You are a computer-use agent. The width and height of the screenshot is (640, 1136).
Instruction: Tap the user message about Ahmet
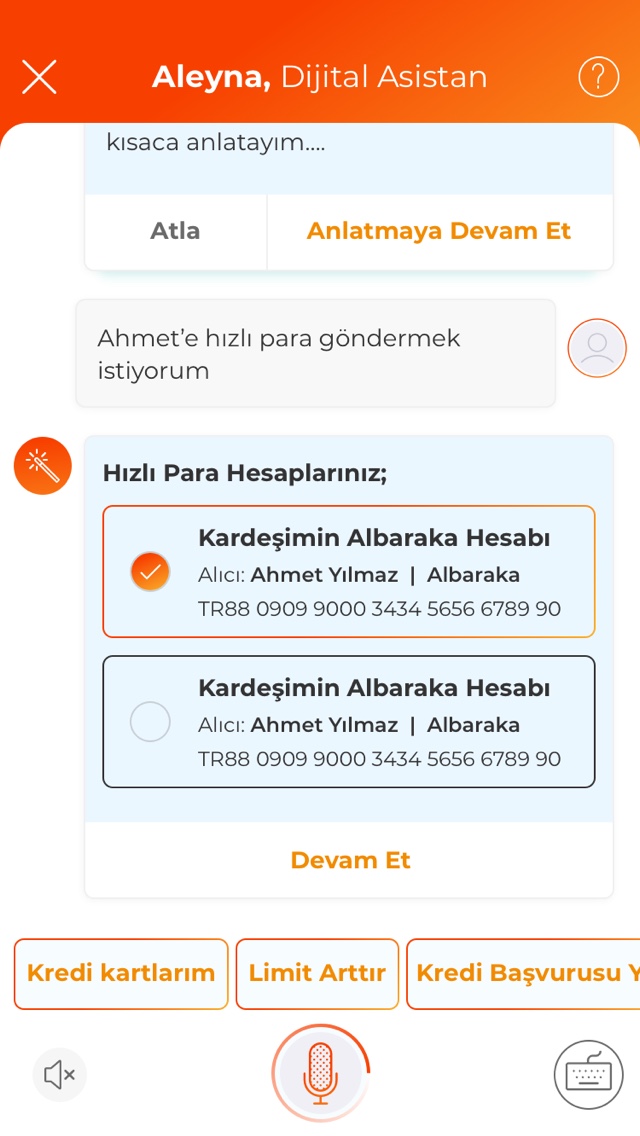[x=315, y=354]
